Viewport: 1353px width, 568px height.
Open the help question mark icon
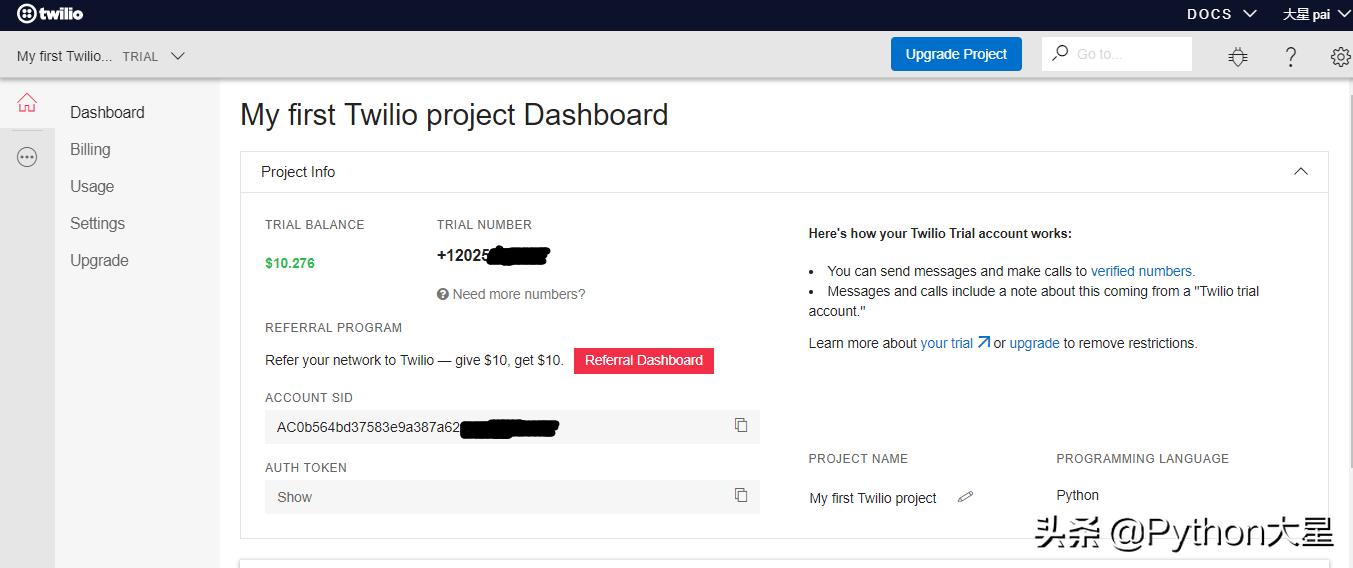(1291, 57)
